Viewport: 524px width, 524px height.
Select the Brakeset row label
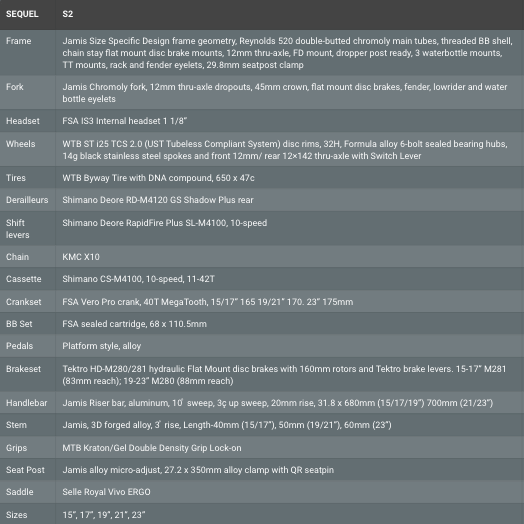(x=23, y=369)
